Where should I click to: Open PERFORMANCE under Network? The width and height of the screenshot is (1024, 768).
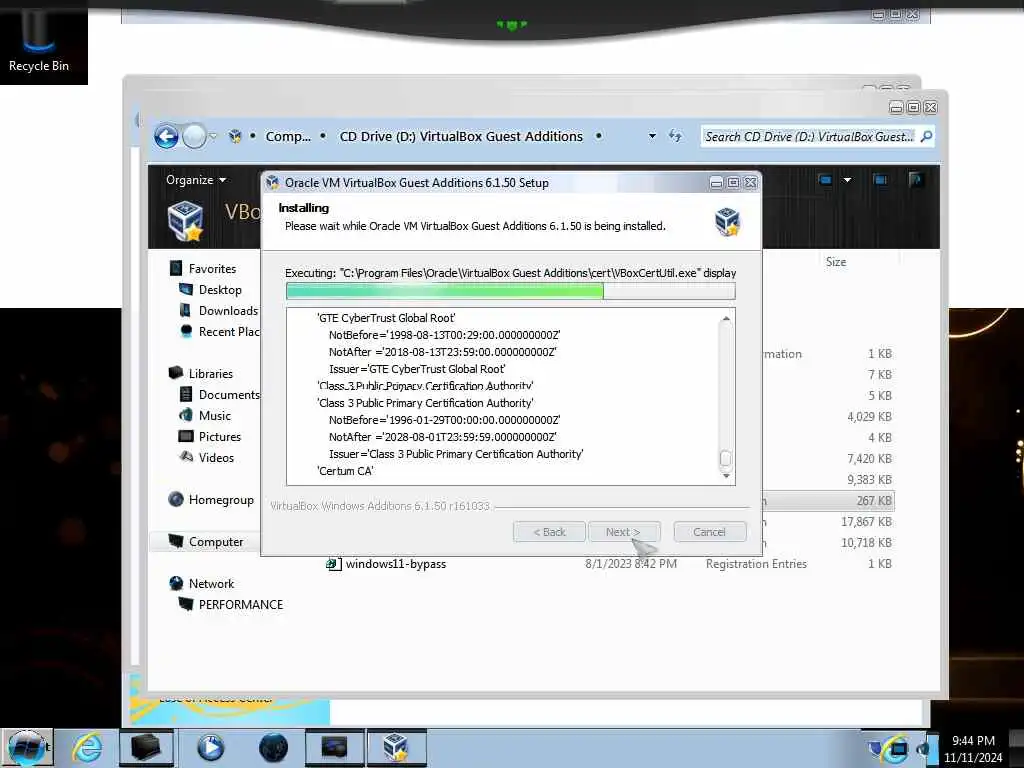pyautogui.click(x=240, y=605)
